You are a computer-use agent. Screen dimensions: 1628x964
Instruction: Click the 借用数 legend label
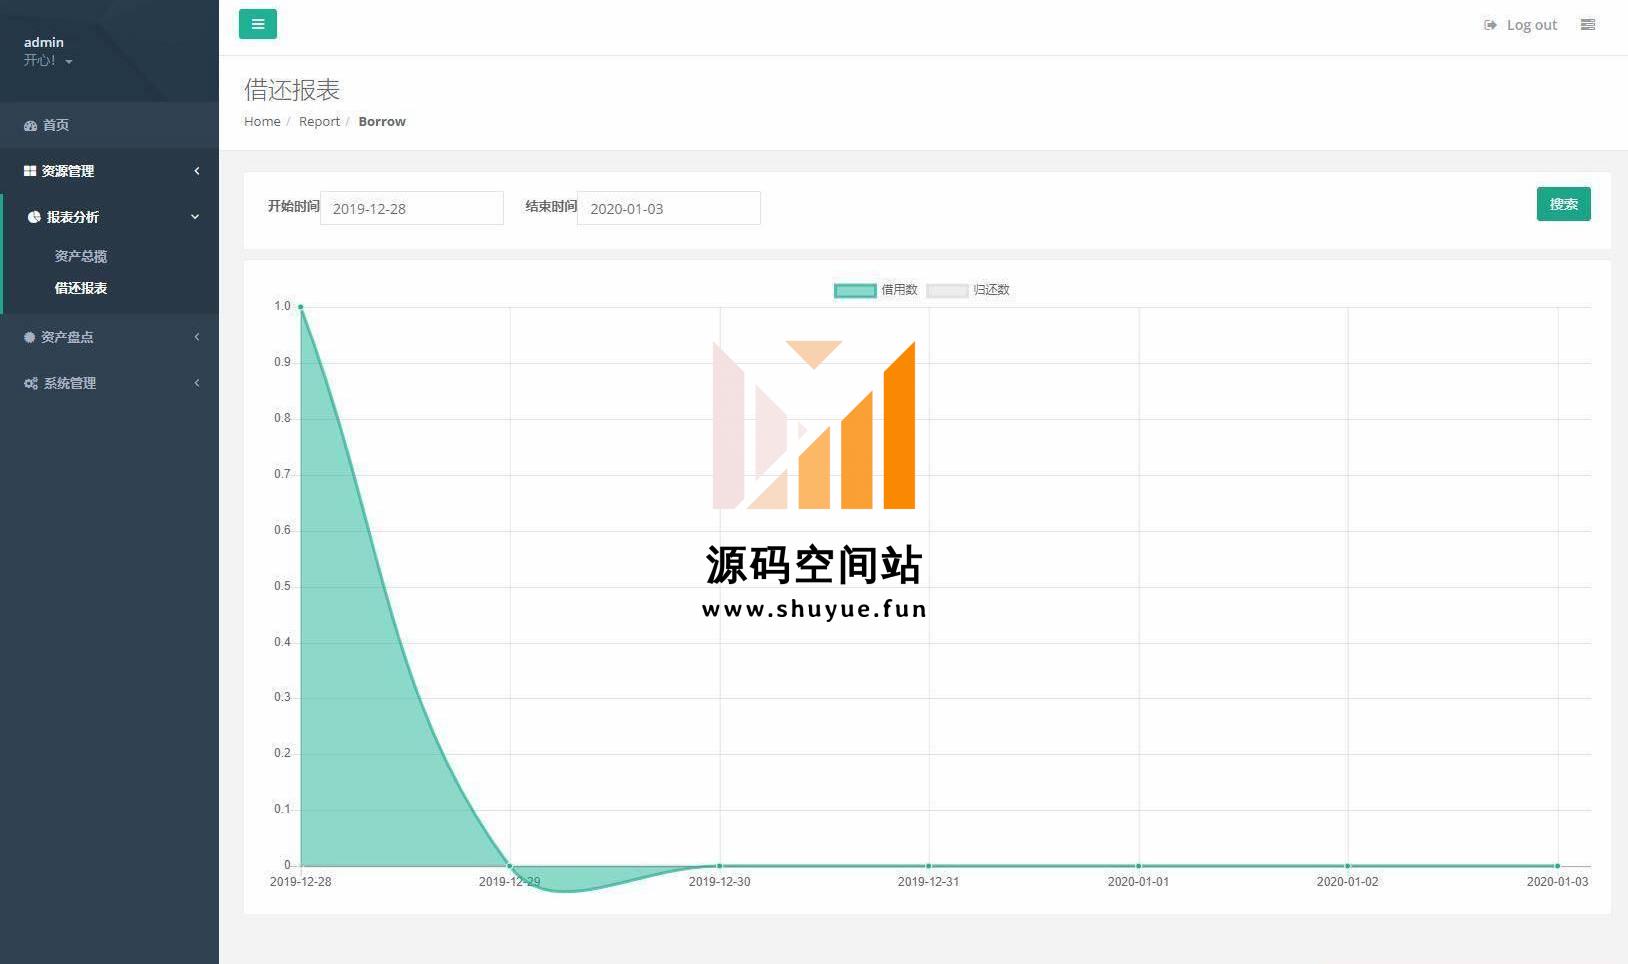(899, 290)
